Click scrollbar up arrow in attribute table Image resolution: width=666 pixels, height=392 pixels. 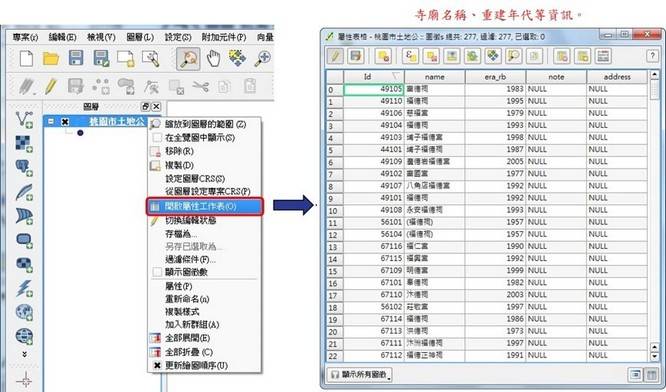pos(655,75)
